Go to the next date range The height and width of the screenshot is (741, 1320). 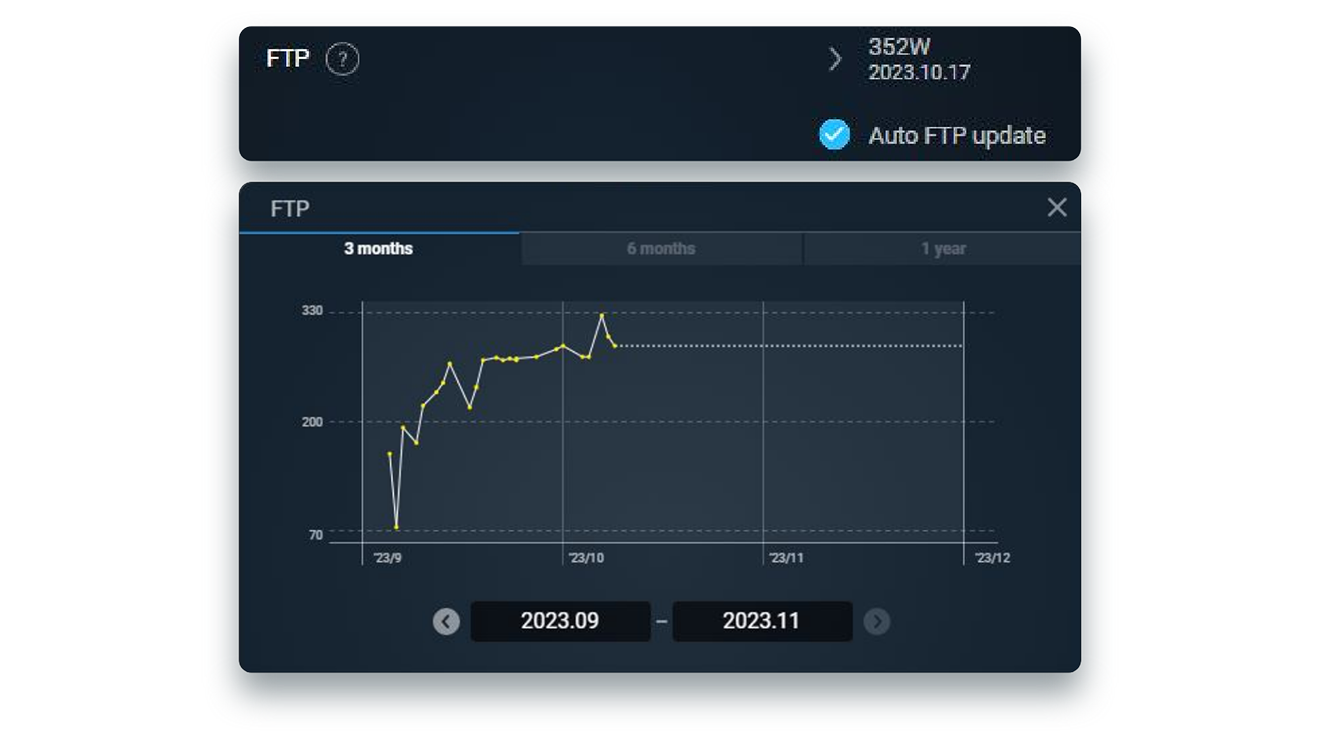[876, 621]
